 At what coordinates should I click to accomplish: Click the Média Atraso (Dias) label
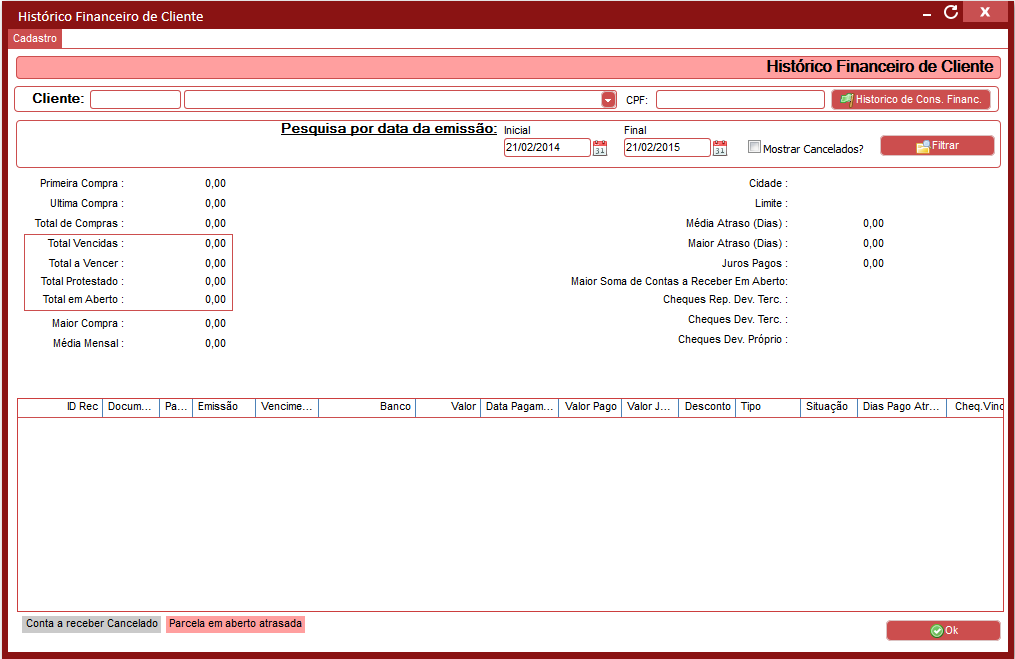point(737,223)
